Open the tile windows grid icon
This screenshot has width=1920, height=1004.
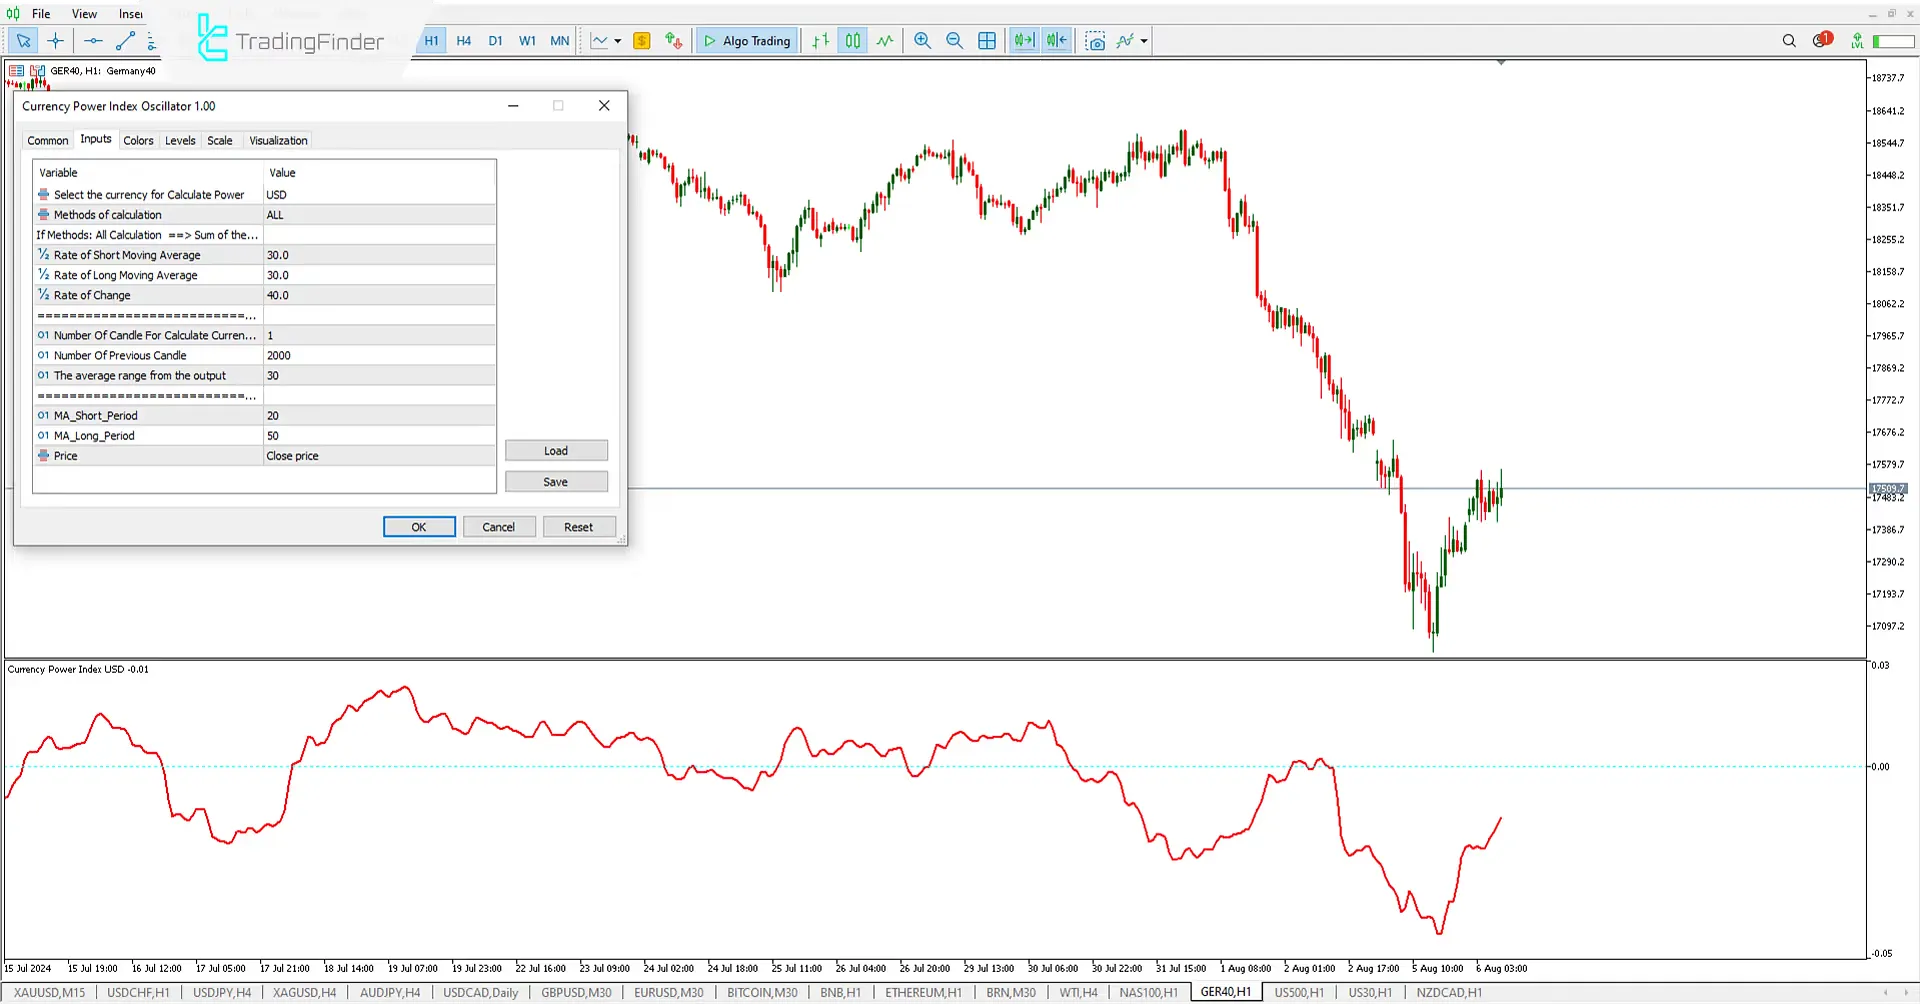(x=987, y=41)
